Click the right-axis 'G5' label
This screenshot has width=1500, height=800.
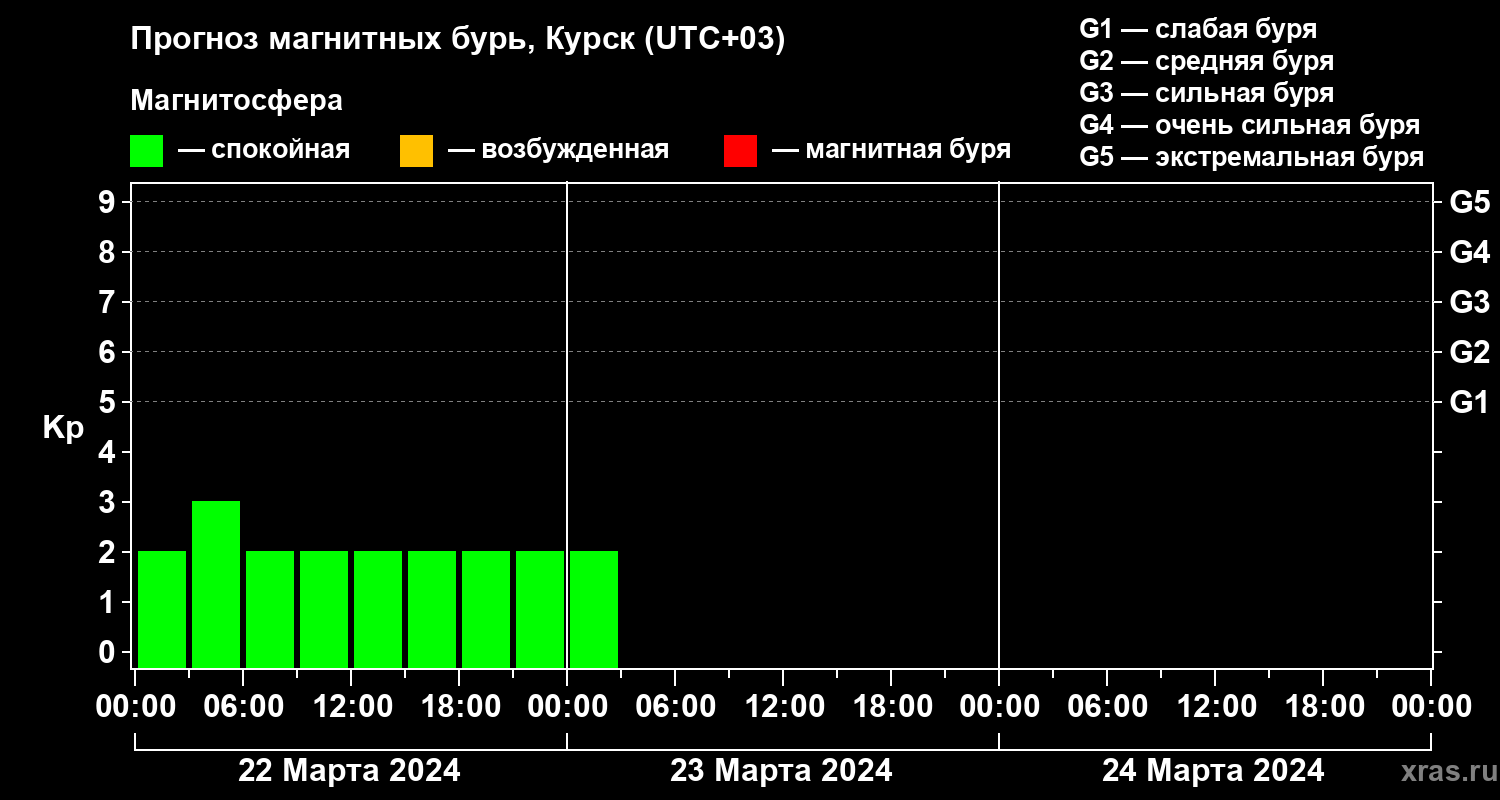[x=1470, y=202]
